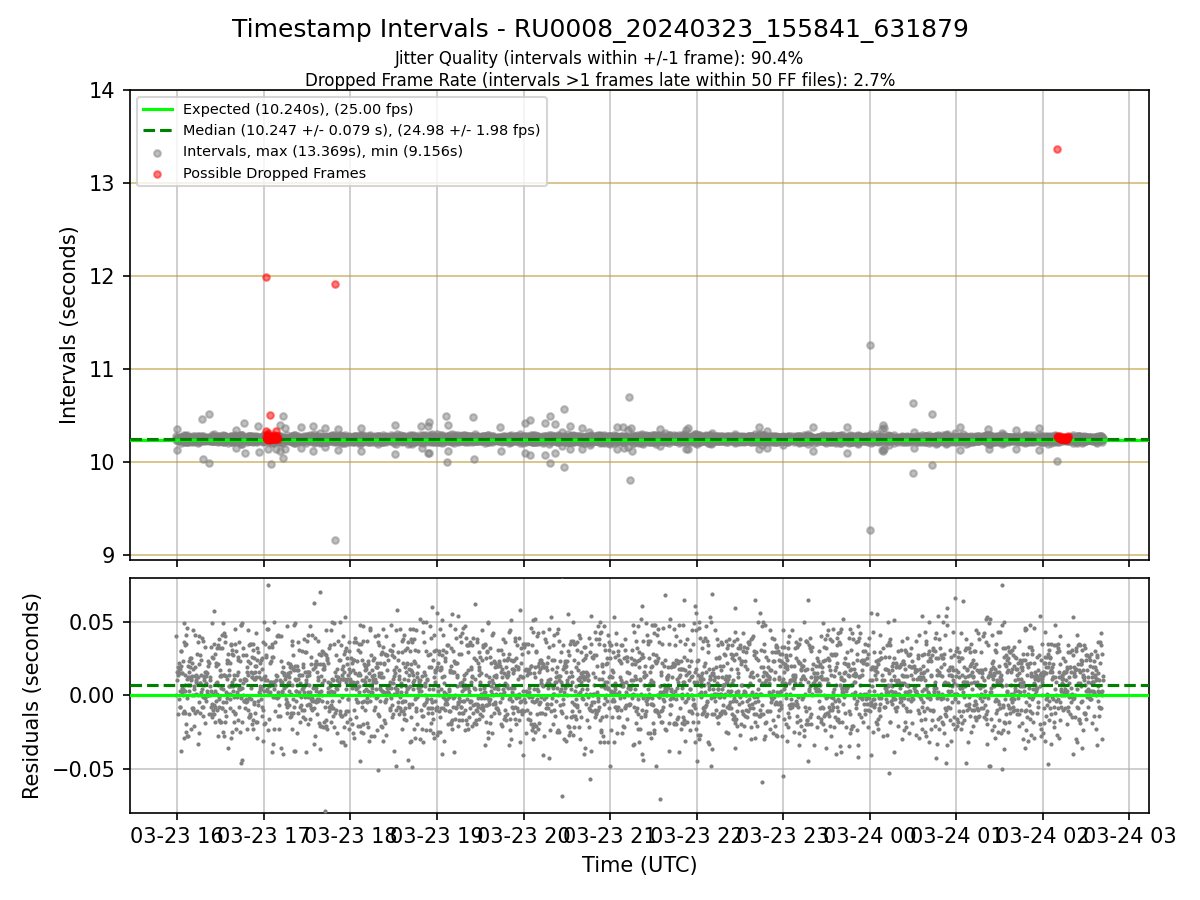Click the red dot marker in the legend
This screenshot has height=900, width=1200.
click(159, 173)
